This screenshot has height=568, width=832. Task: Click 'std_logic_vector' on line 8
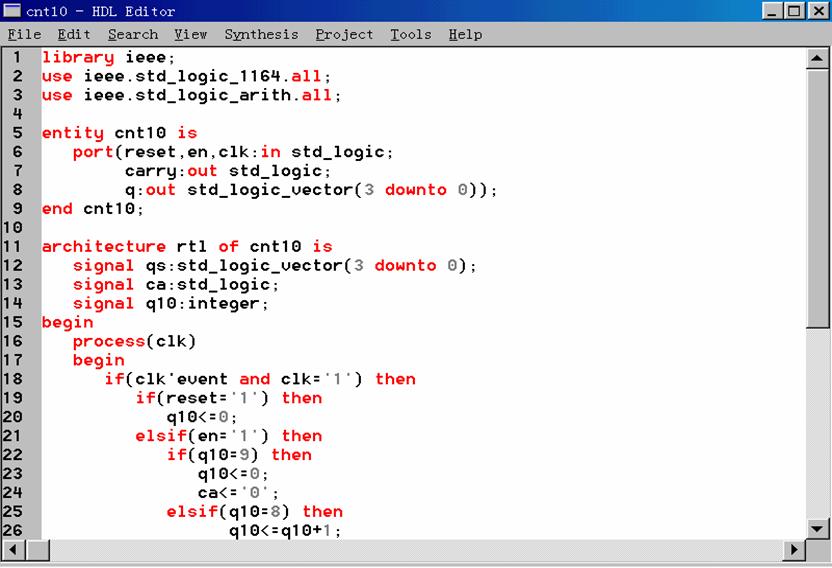[270, 190]
